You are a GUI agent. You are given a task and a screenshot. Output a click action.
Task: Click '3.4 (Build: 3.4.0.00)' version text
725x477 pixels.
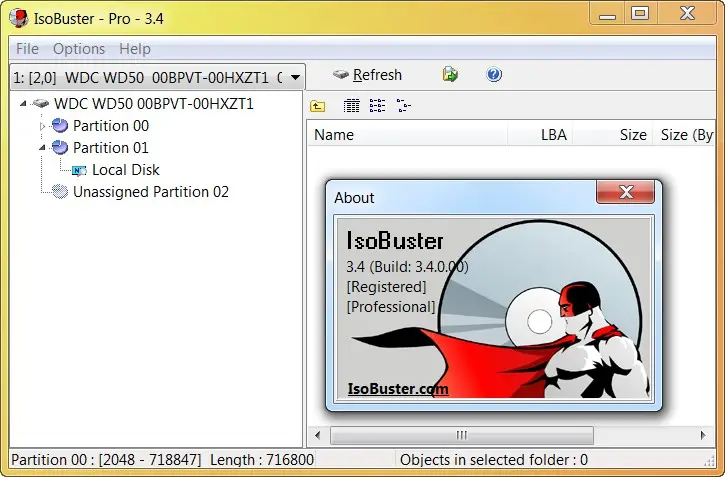pos(407,267)
